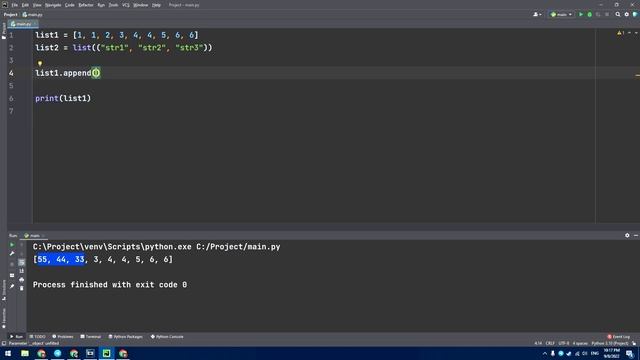Click the print(list1) statement on line 6
The height and width of the screenshot is (360, 640).
click(x=63, y=98)
